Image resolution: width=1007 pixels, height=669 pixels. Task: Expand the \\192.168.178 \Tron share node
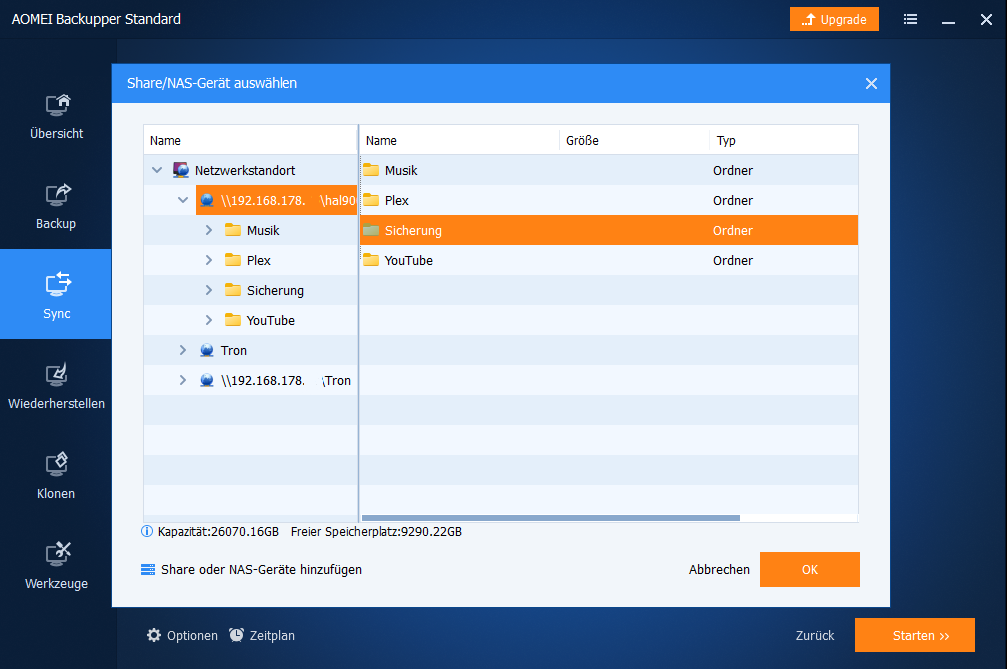(182, 380)
